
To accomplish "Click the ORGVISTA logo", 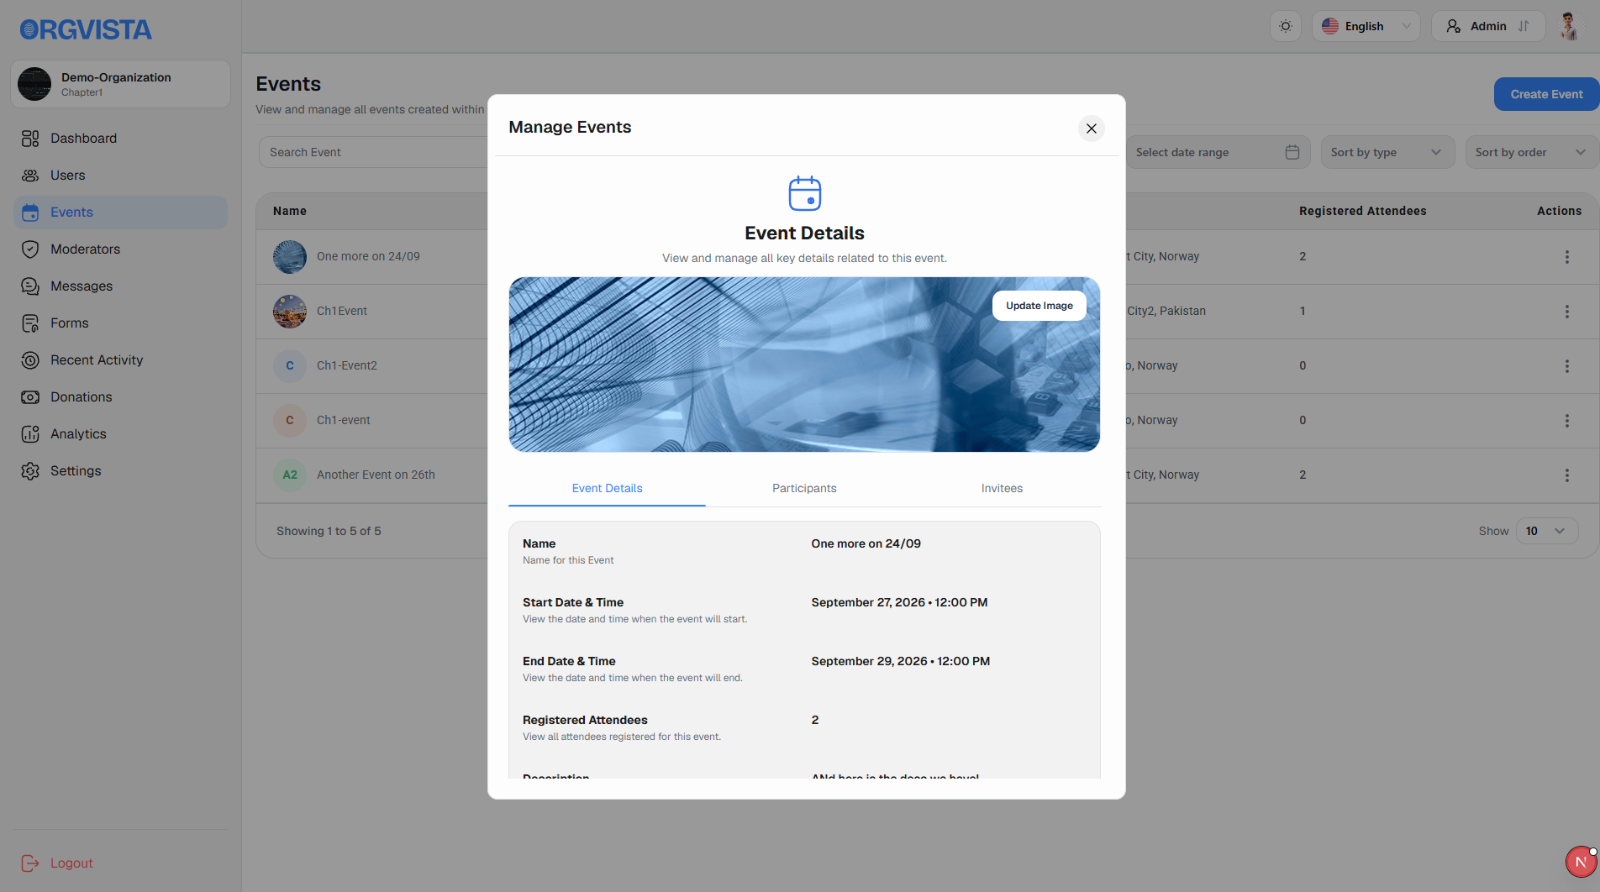I will click(x=86, y=30).
